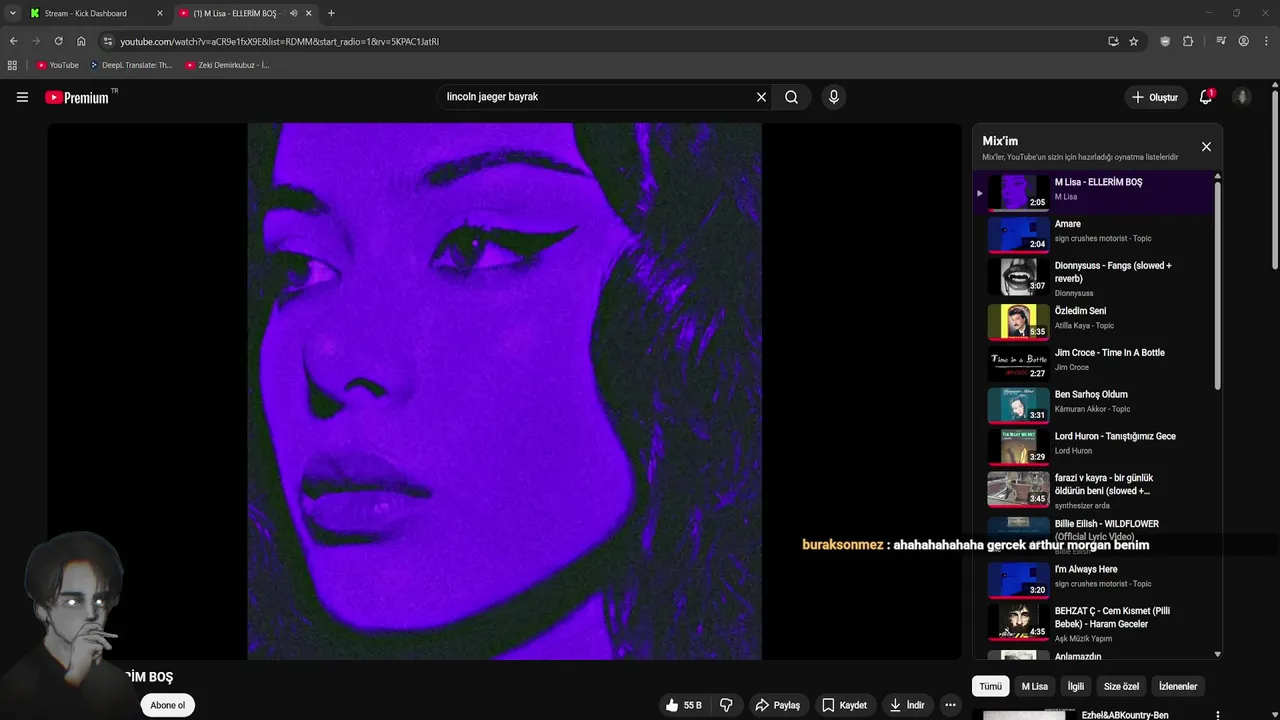Open the YouTube bookmark
The image size is (1280, 720).
tap(57, 65)
